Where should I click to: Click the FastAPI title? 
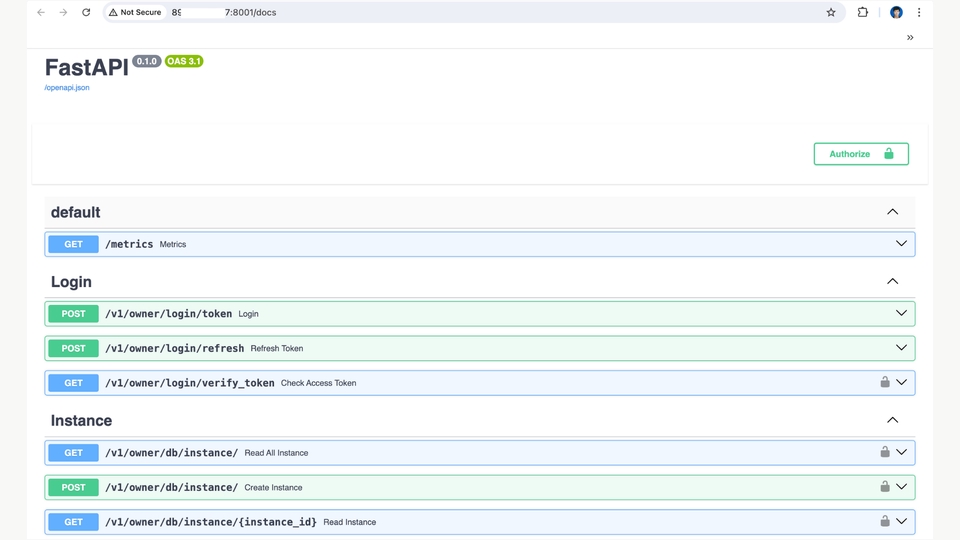tap(86, 67)
